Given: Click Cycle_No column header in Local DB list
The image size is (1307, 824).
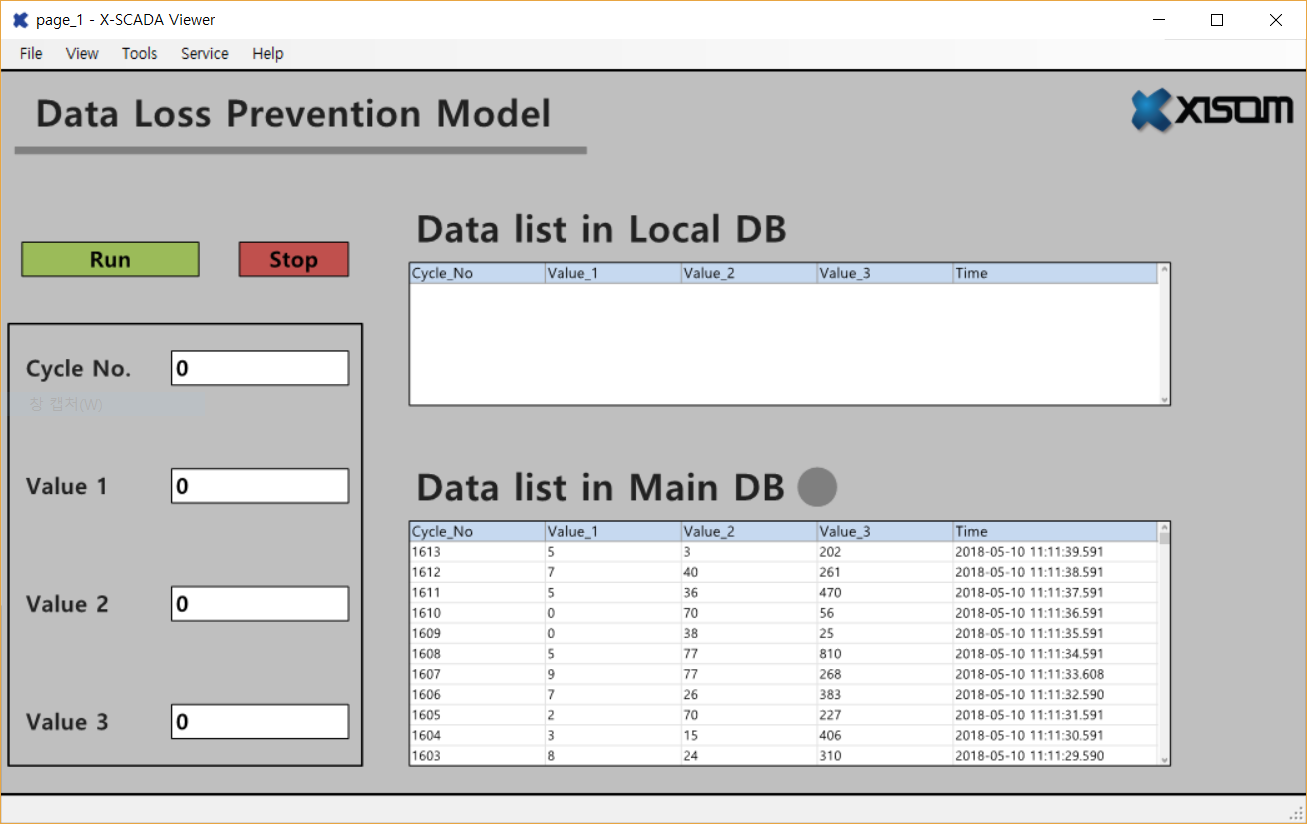Looking at the screenshot, I should click(477, 273).
